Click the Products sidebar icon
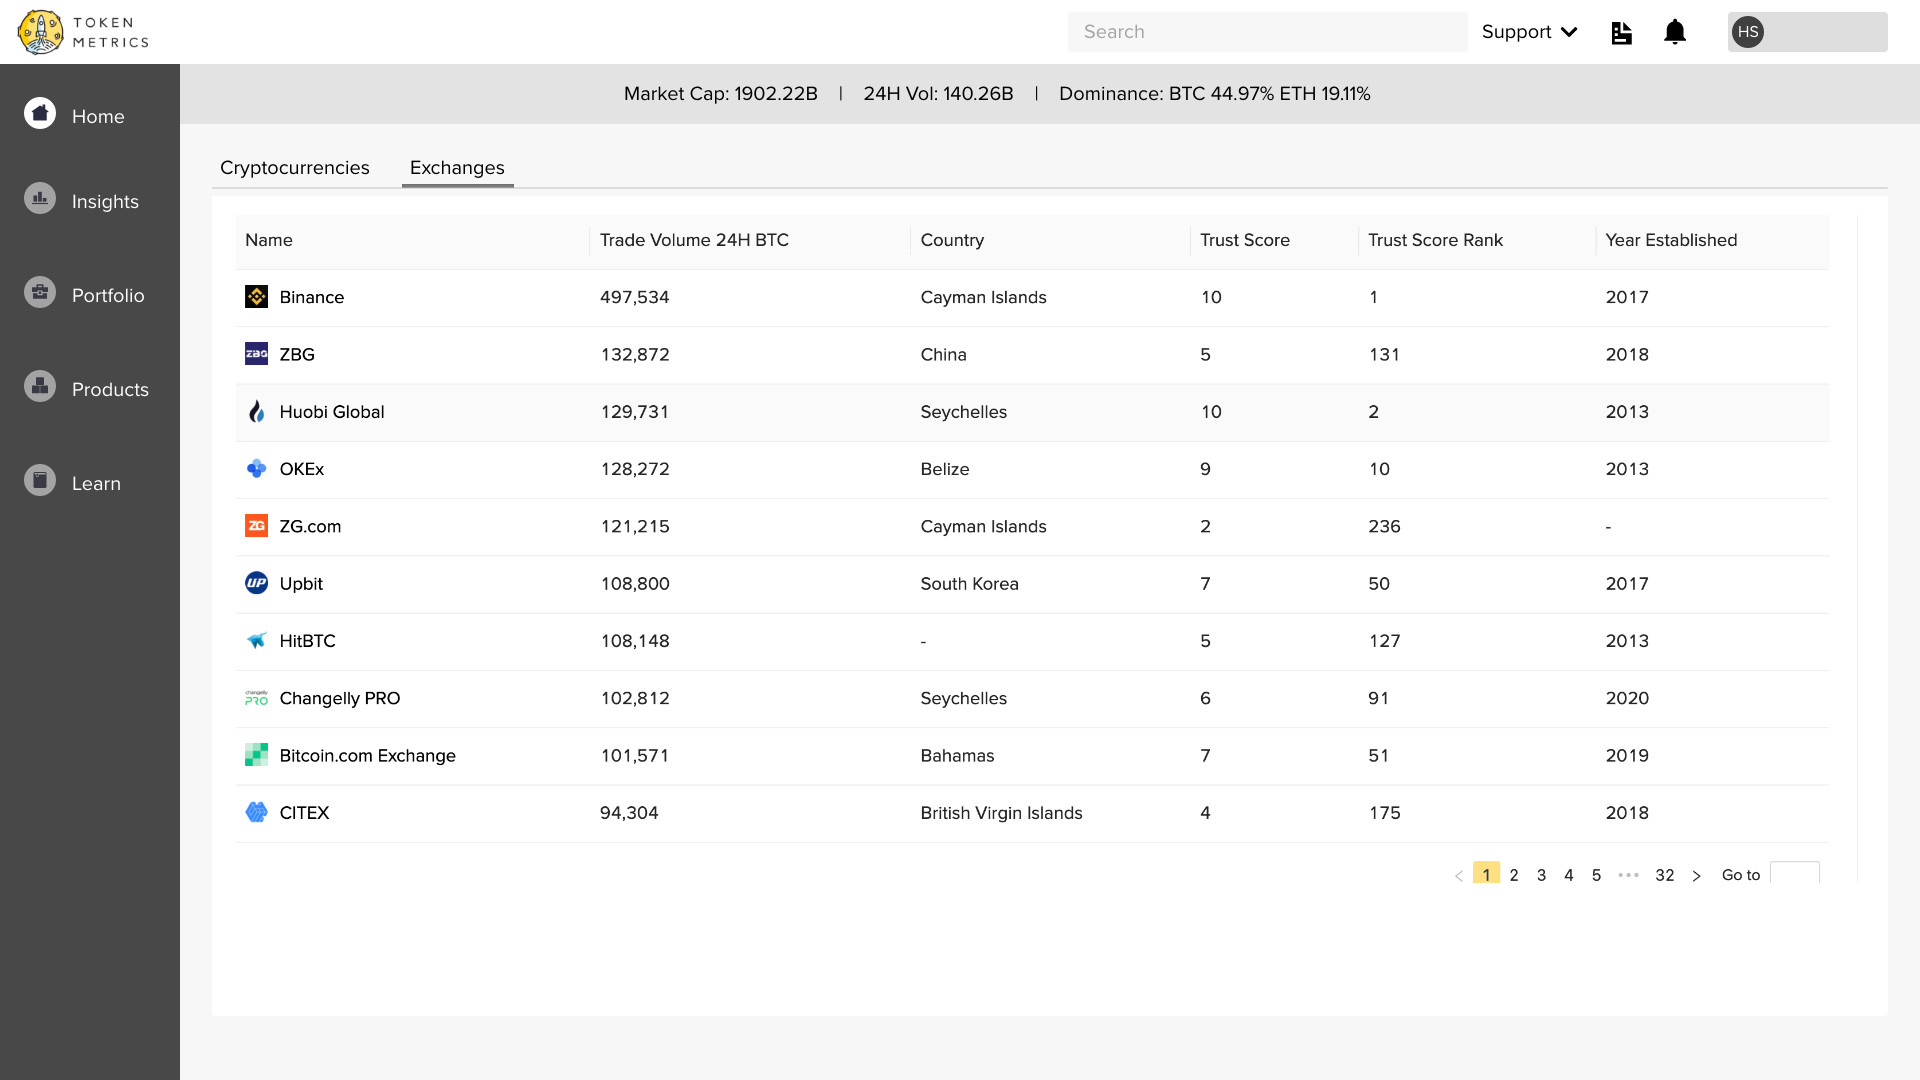Screen dimensions: 1920x1080 pos(38,389)
